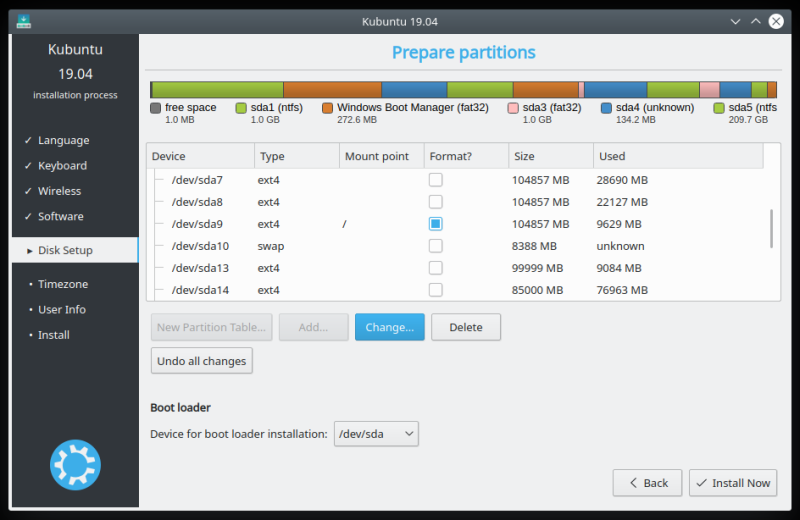Click the Change... button

point(390,327)
